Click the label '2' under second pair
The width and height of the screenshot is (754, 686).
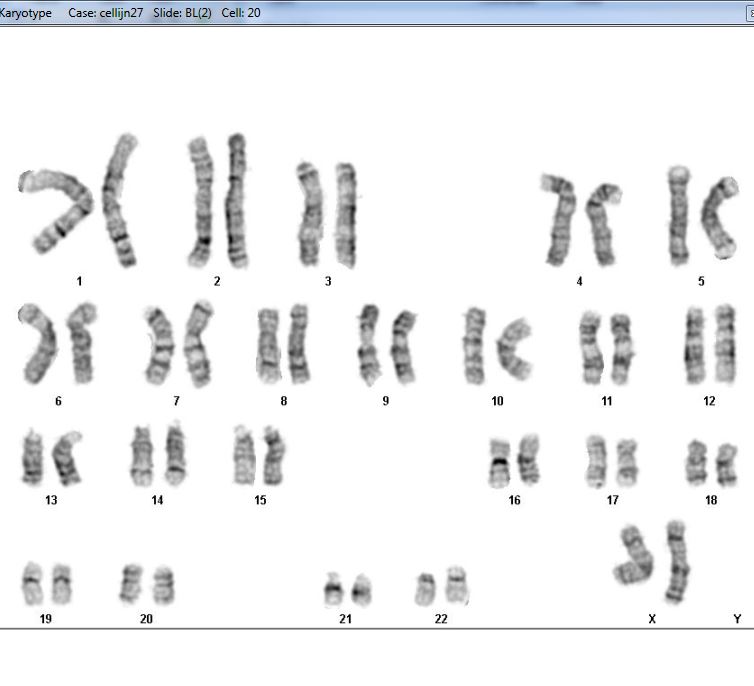tap(217, 281)
